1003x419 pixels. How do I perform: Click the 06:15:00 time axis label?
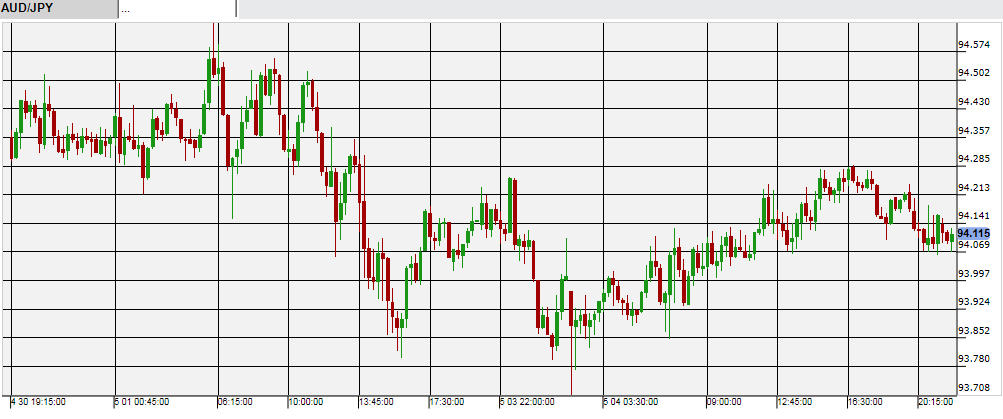point(235,402)
